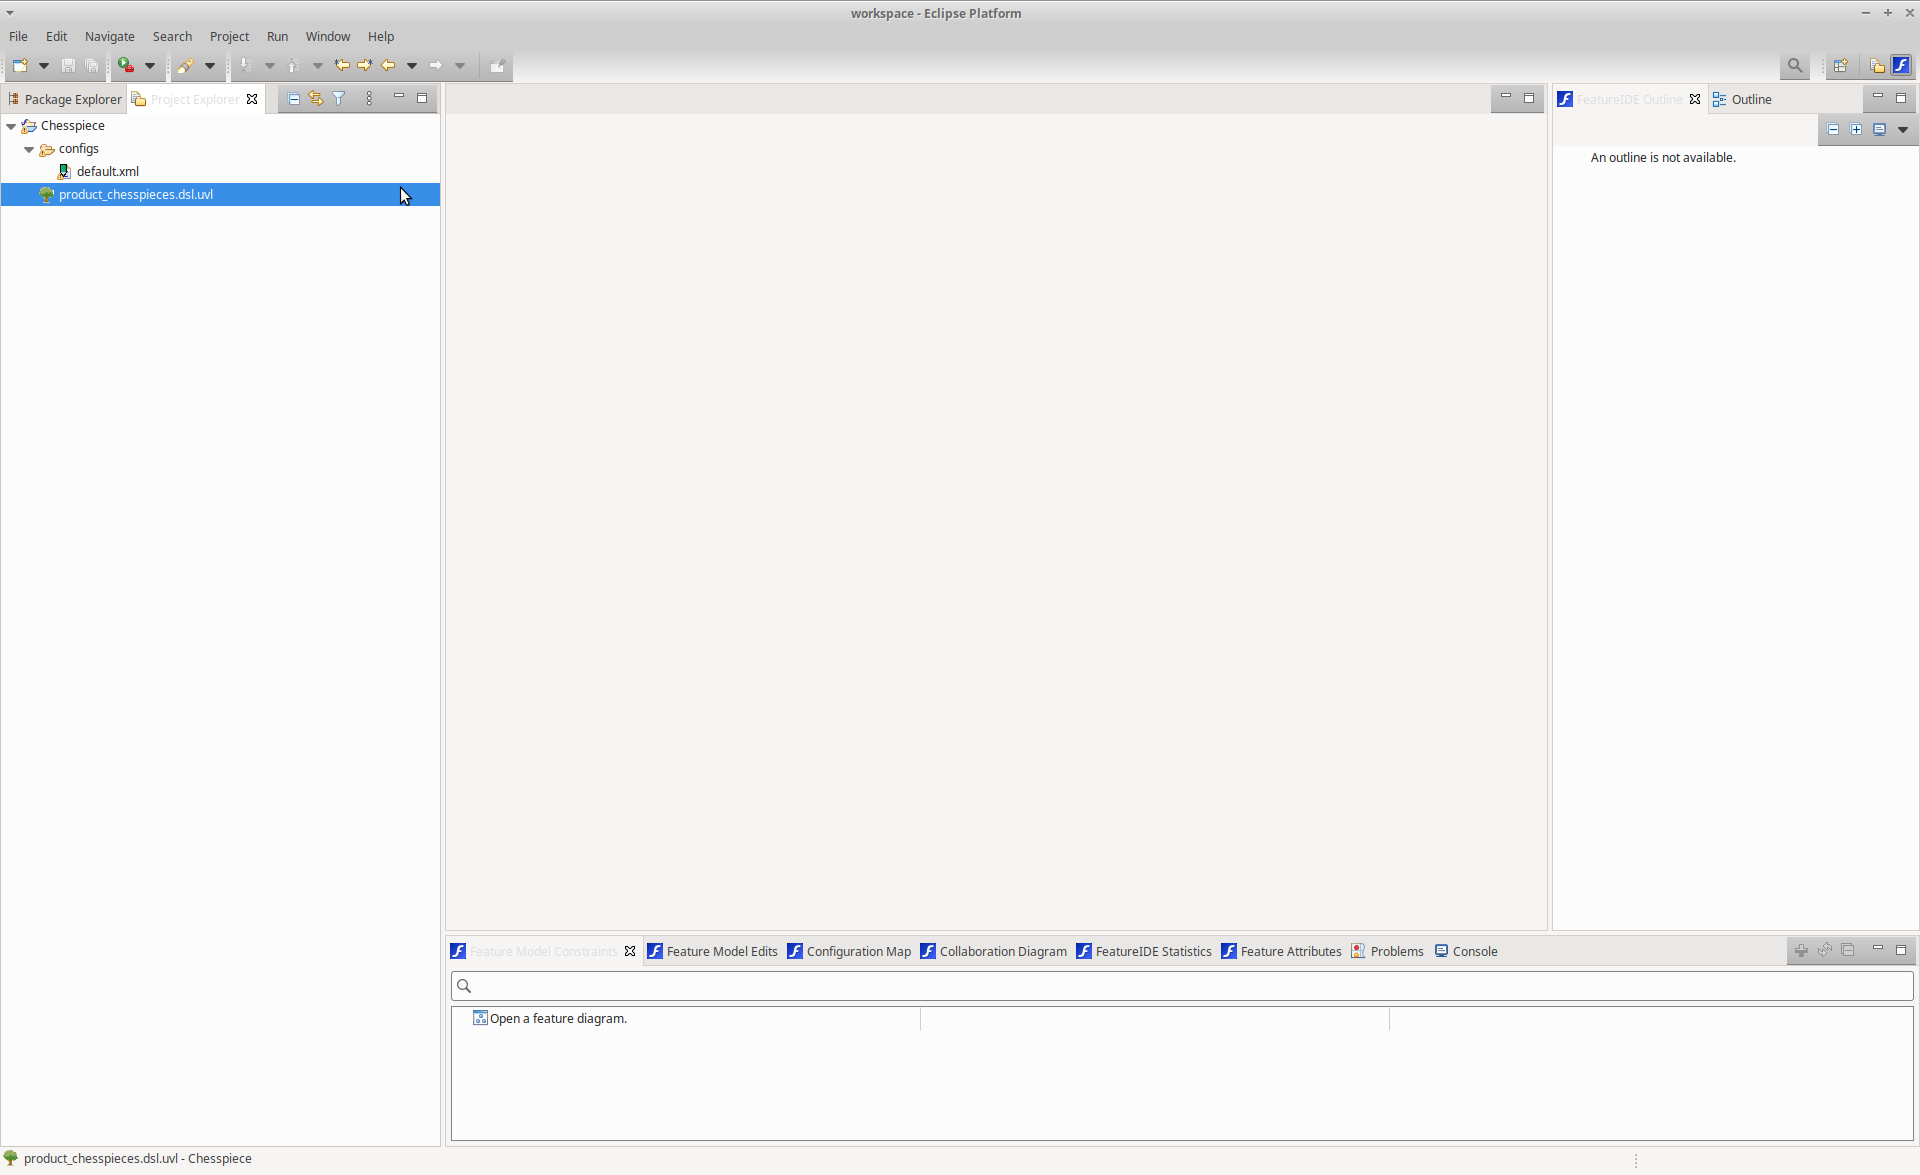Toggle Link with Editor in Outline view
This screenshot has height=1175, width=1920.
(1880, 129)
